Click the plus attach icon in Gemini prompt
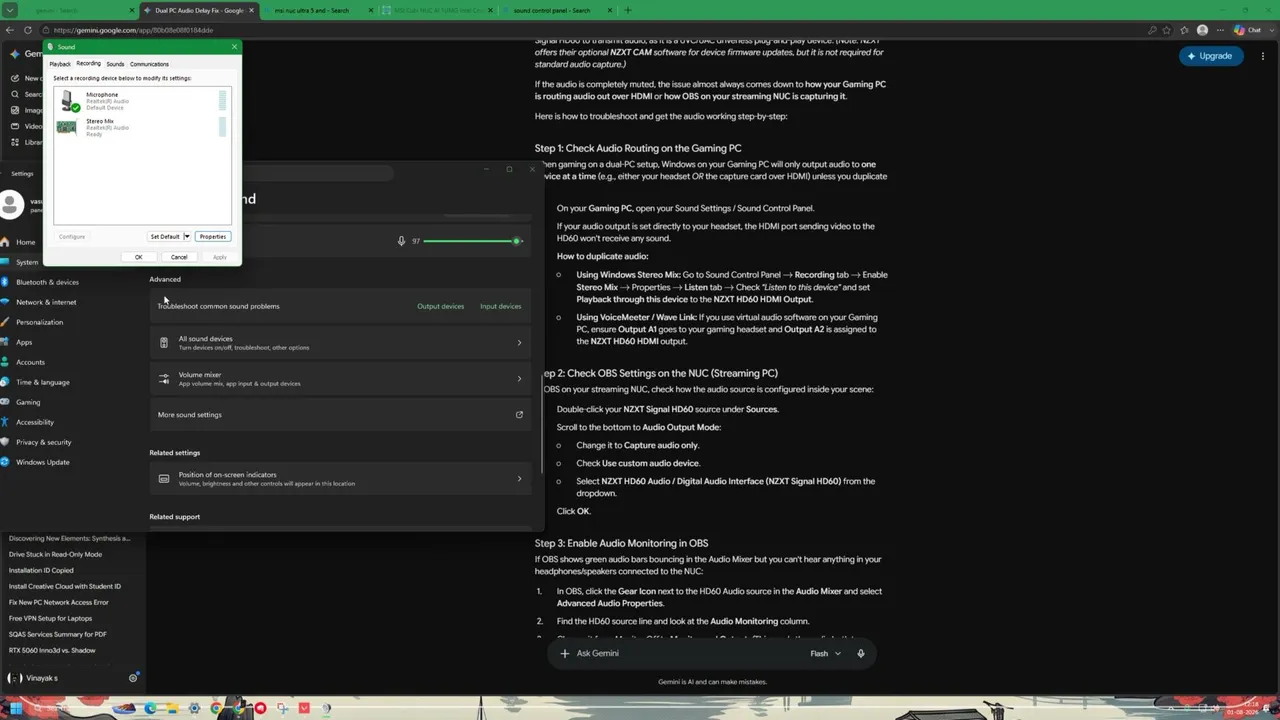Image resolution: width=1280 pixels, height=720 pixels. pos(564,653)
